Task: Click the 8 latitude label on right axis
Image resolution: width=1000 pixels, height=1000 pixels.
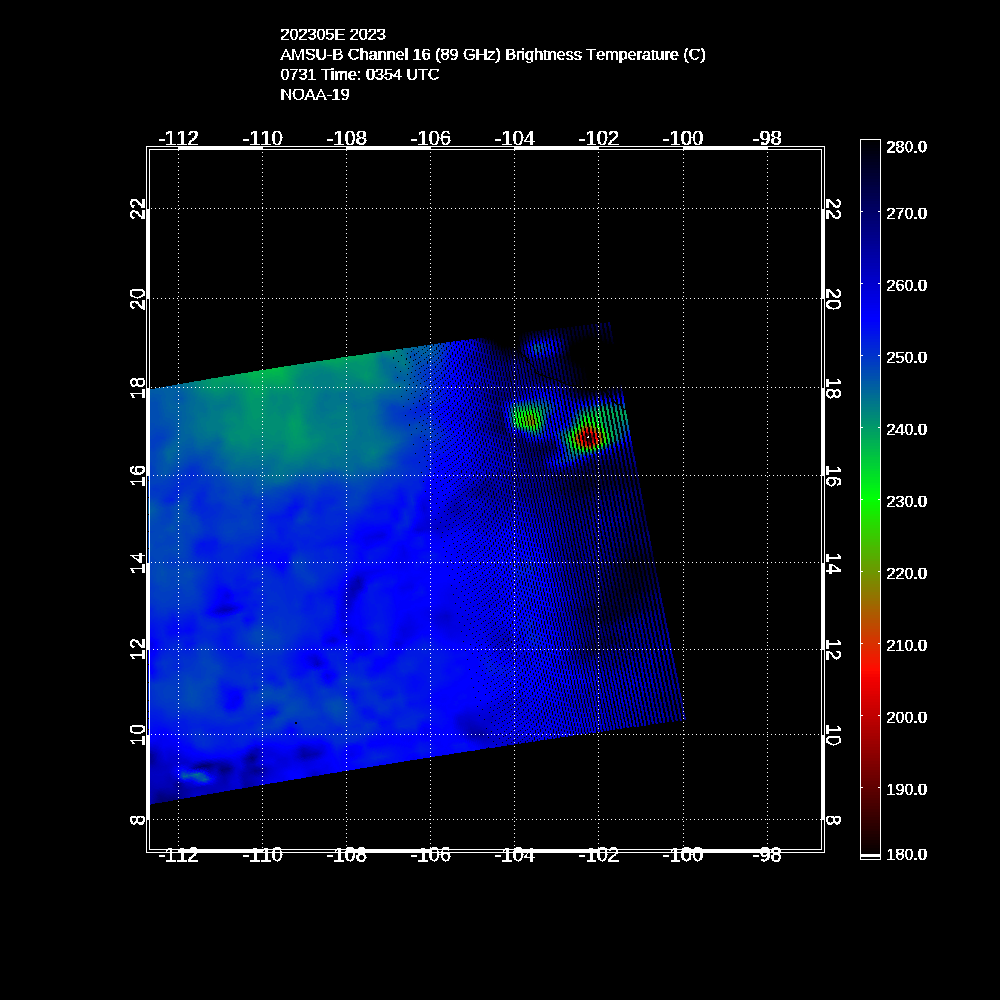Action: point(833,821)
